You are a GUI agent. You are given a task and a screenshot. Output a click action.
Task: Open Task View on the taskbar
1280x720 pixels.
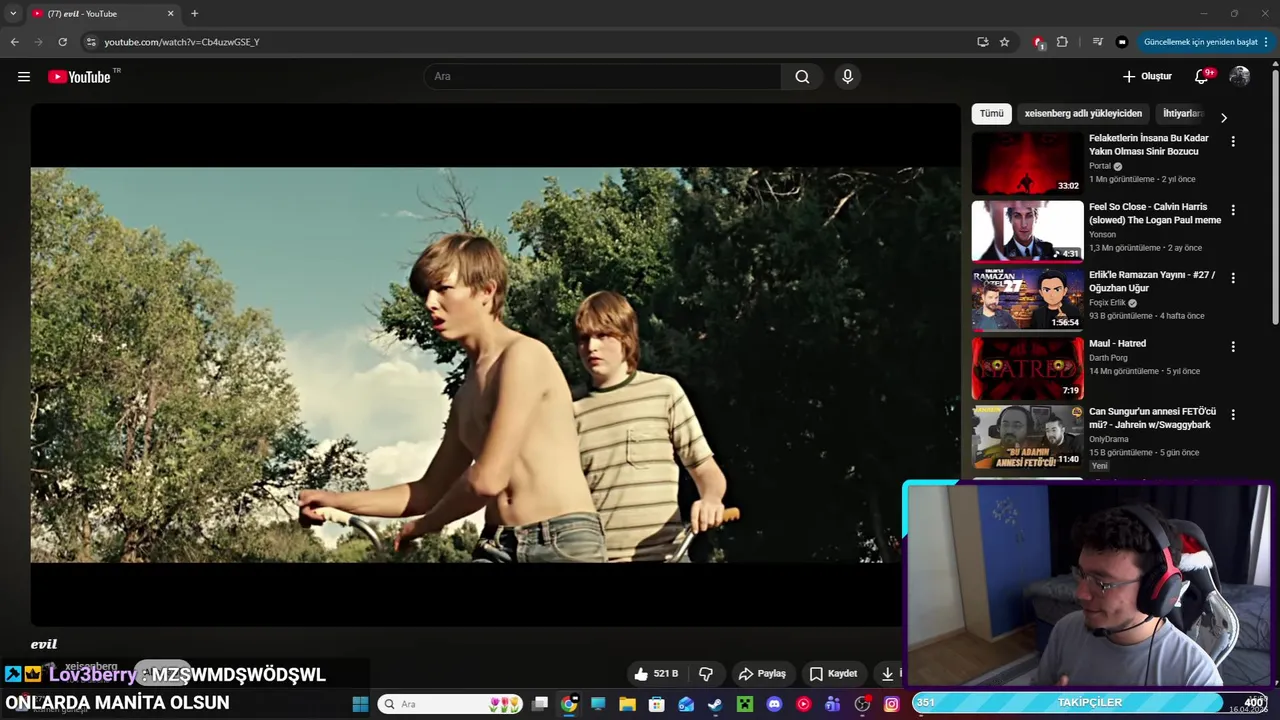click(540, 704)
